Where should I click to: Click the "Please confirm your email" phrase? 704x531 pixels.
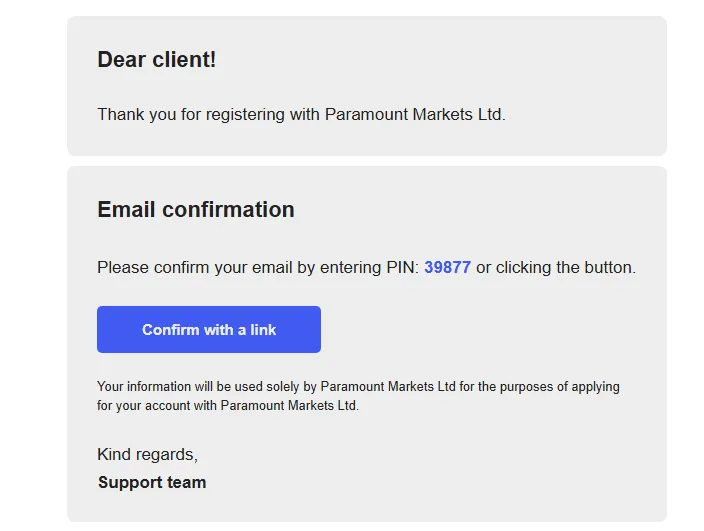tap(186, 268)
